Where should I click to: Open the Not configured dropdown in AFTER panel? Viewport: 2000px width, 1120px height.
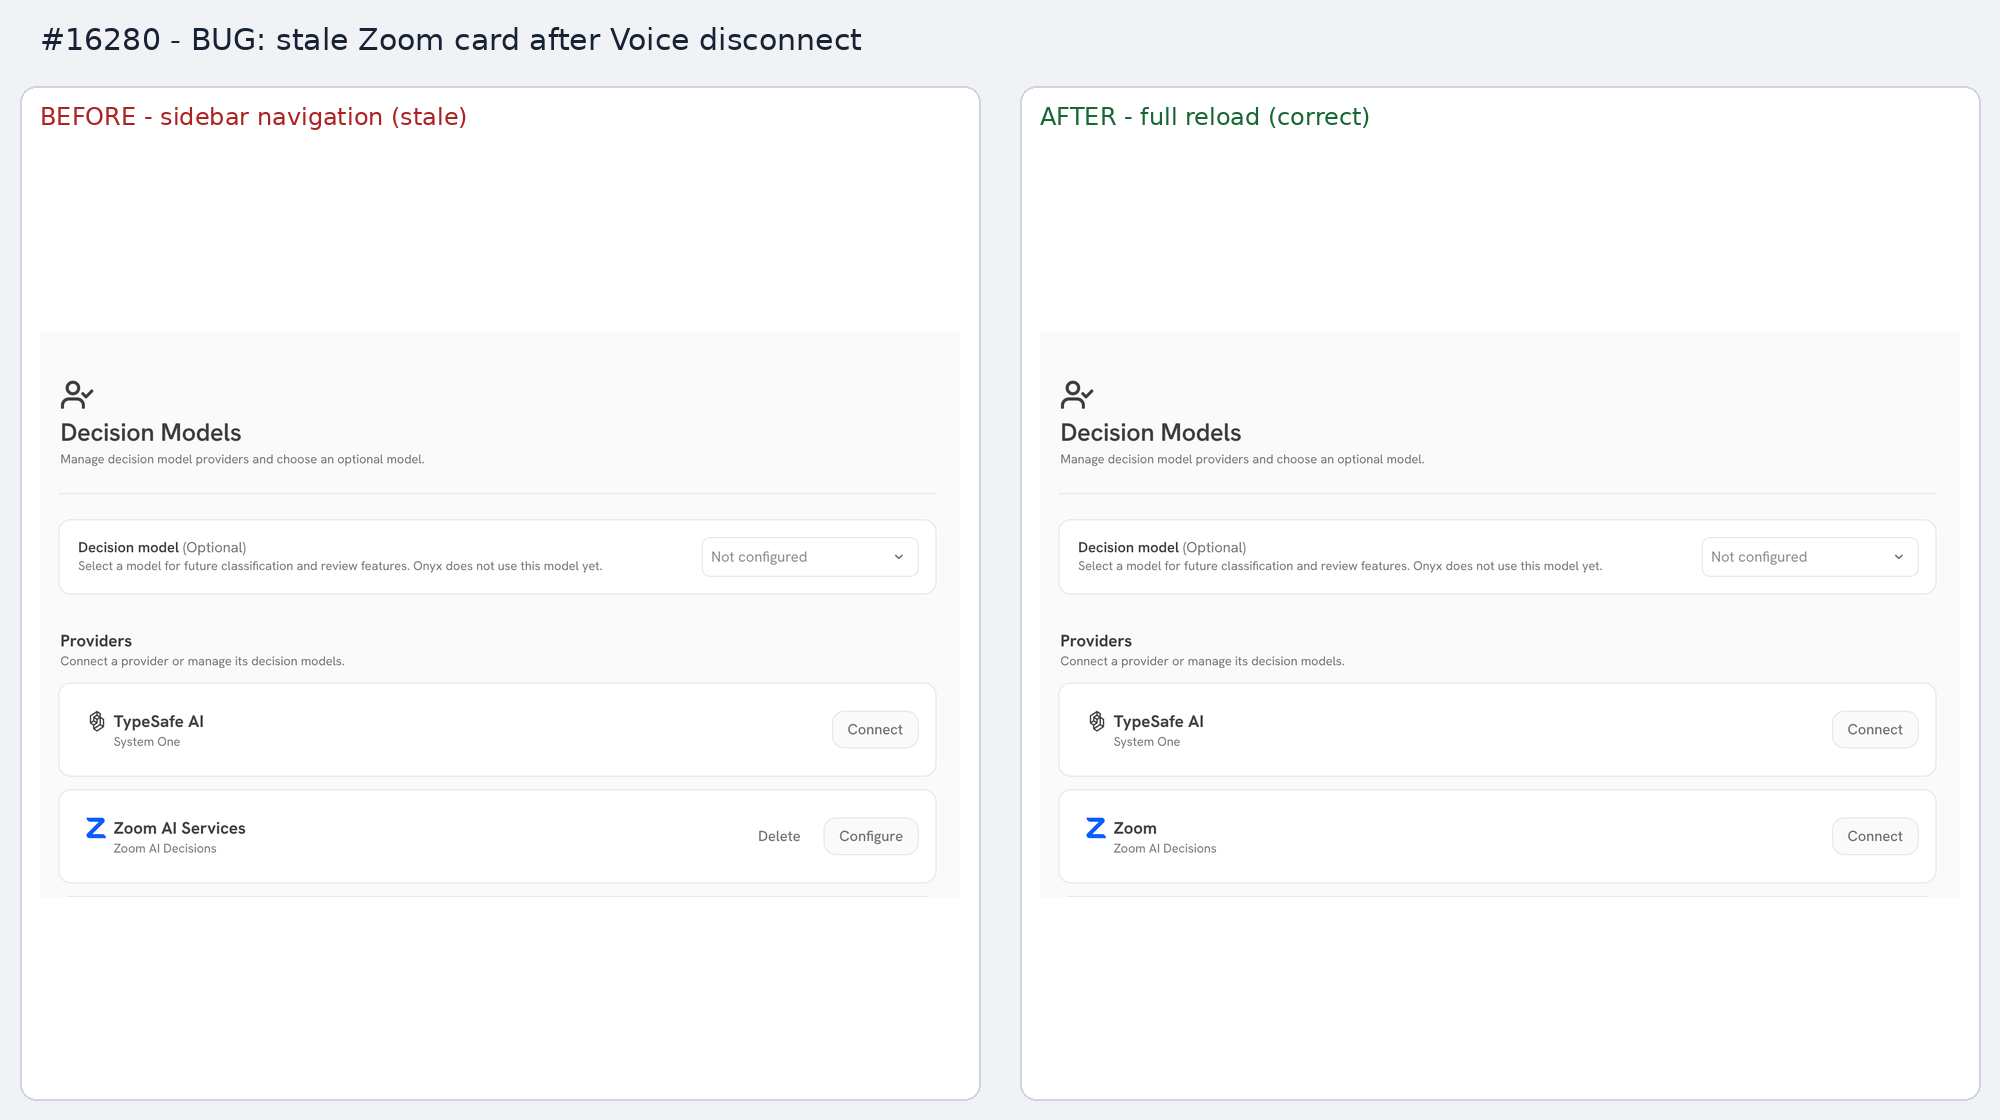point(1810,557)
